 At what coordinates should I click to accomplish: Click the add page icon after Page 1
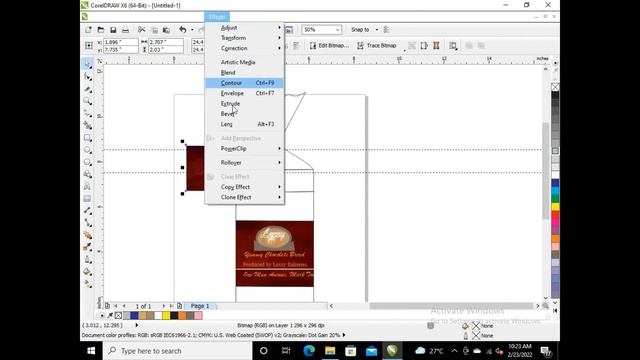[x=179, y=306]
